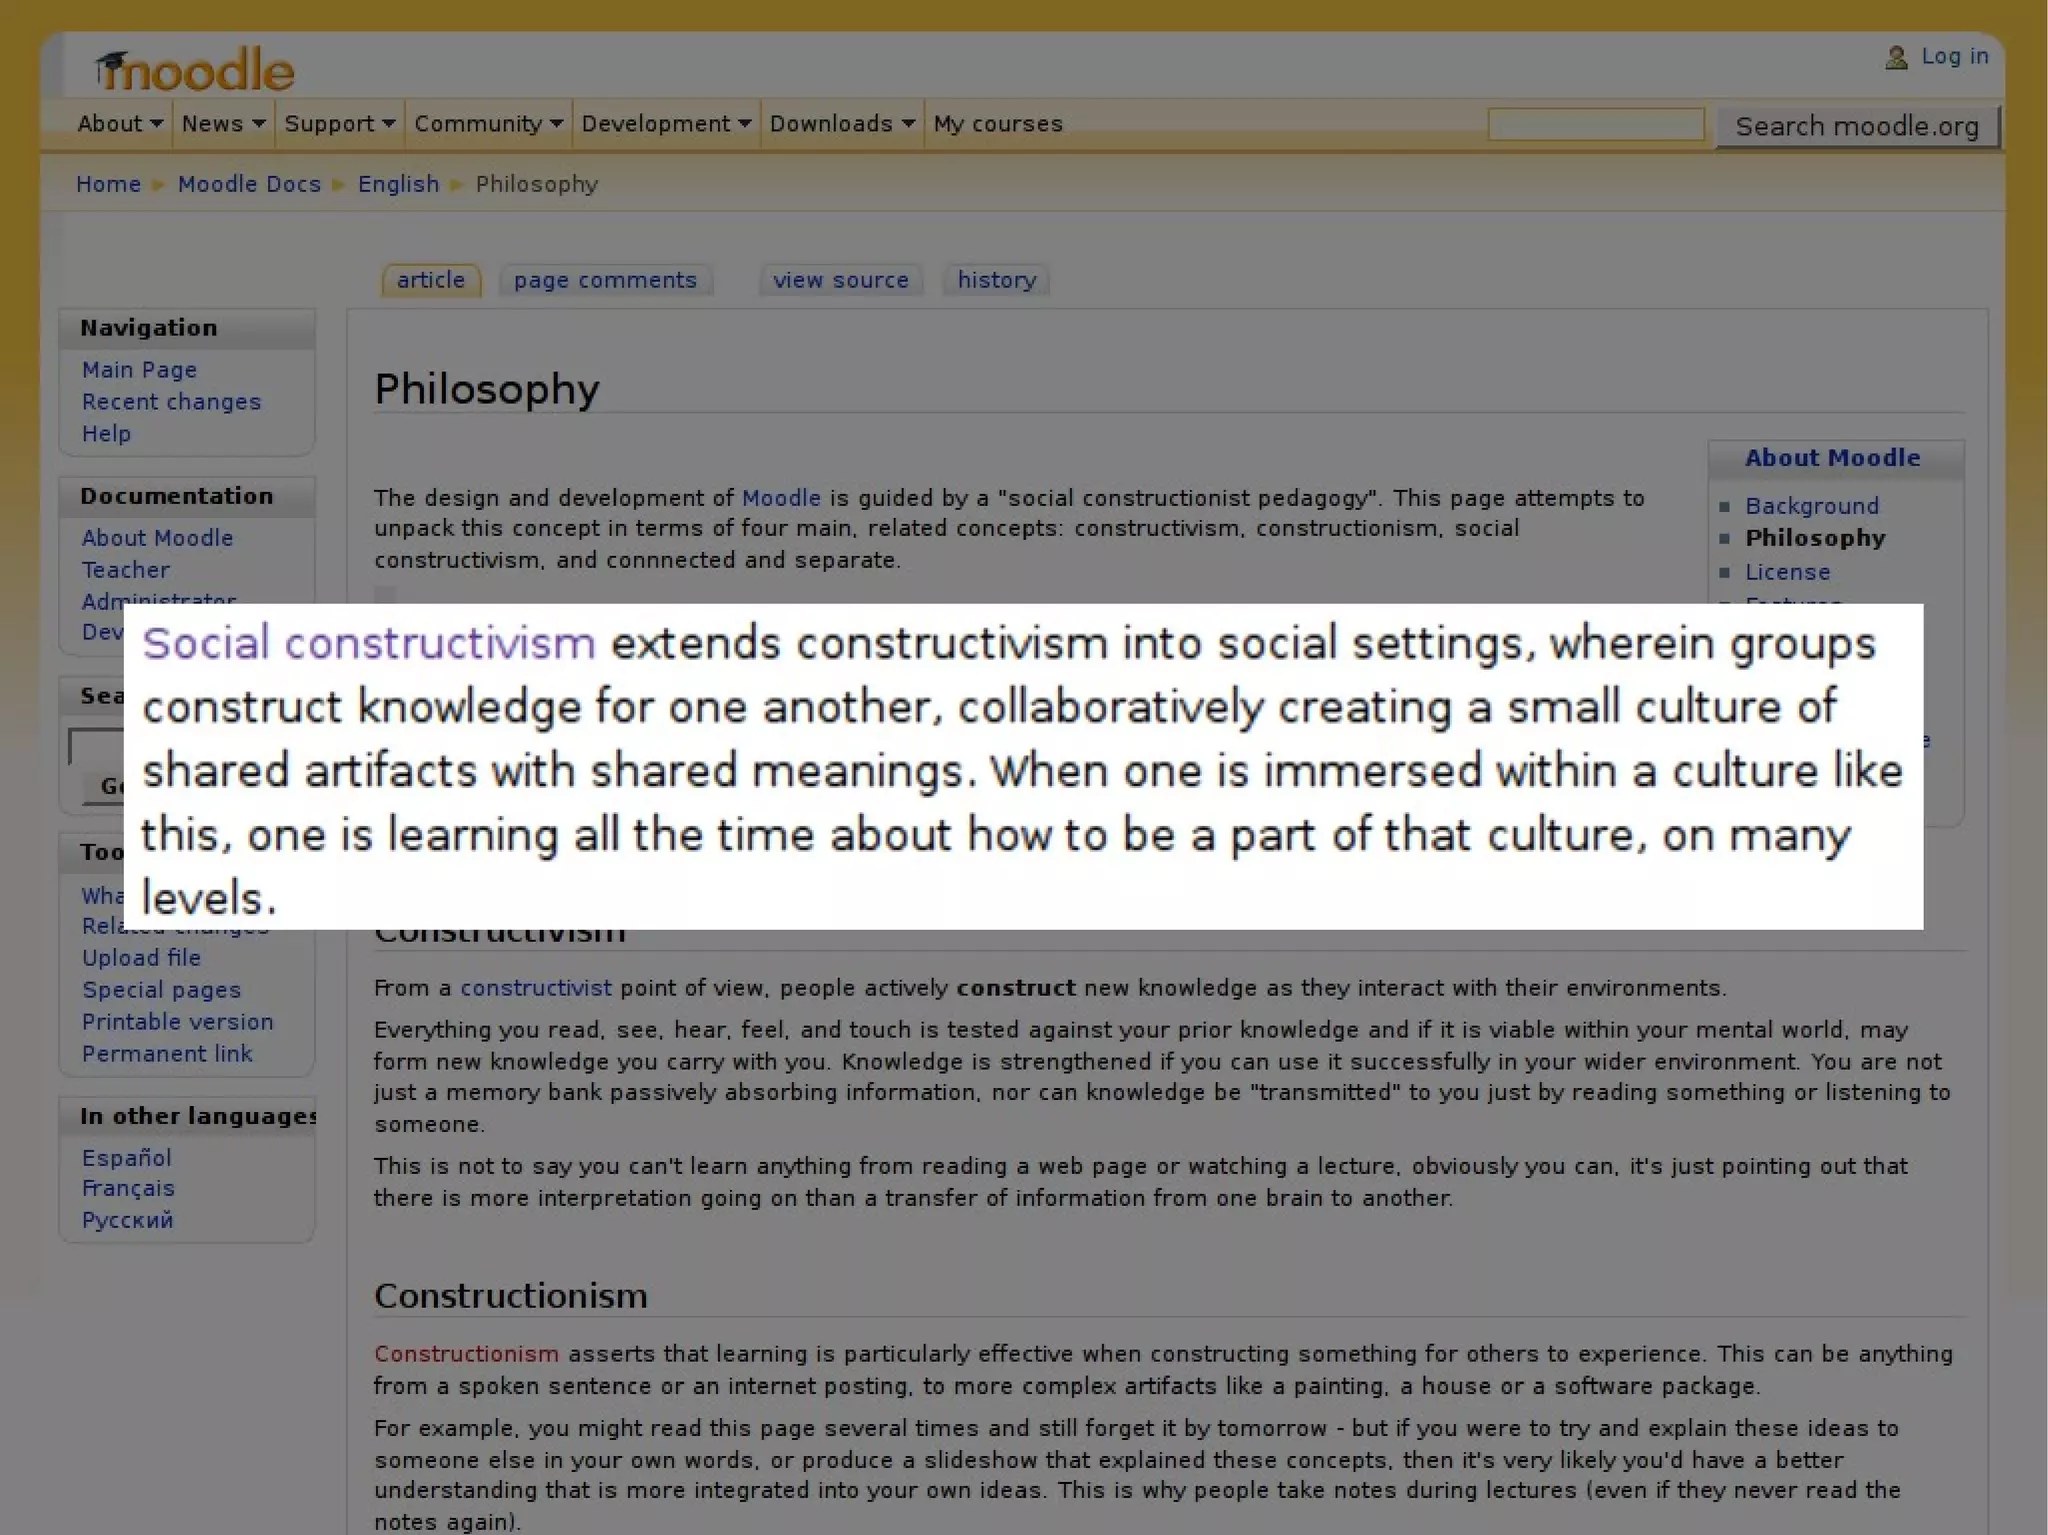Open the Permanent link tool

click(167, 1054)
